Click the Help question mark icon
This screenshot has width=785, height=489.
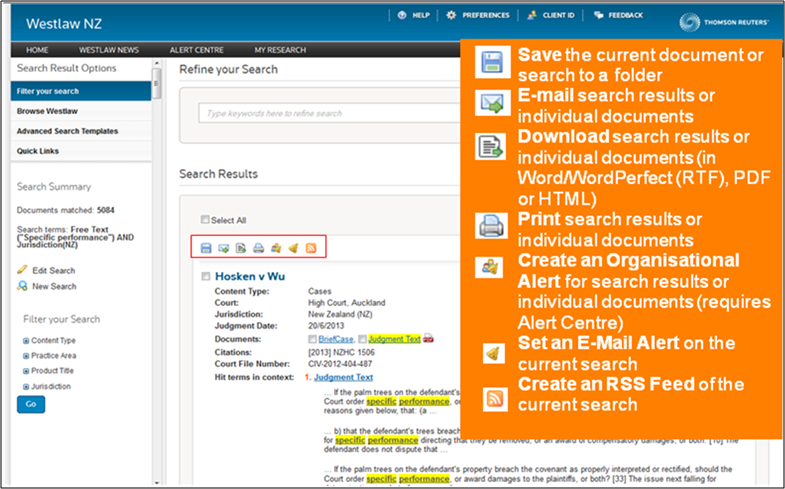(402, 15)
